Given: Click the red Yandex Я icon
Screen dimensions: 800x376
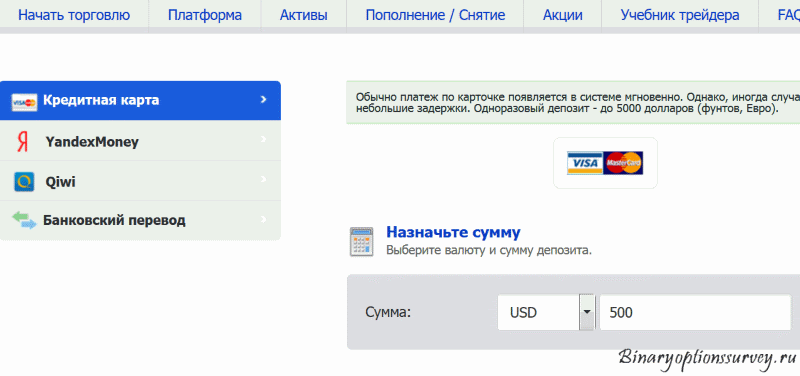Looking at the screenshot, I should click(x=22, y=142).
